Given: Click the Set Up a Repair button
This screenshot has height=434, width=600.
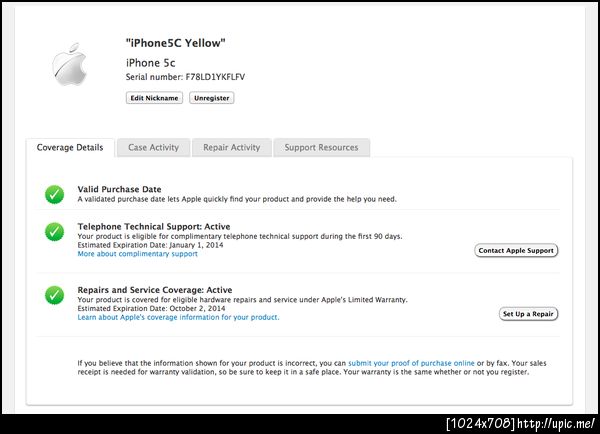Looking at the screenshot, I should [x=528, y=314].
